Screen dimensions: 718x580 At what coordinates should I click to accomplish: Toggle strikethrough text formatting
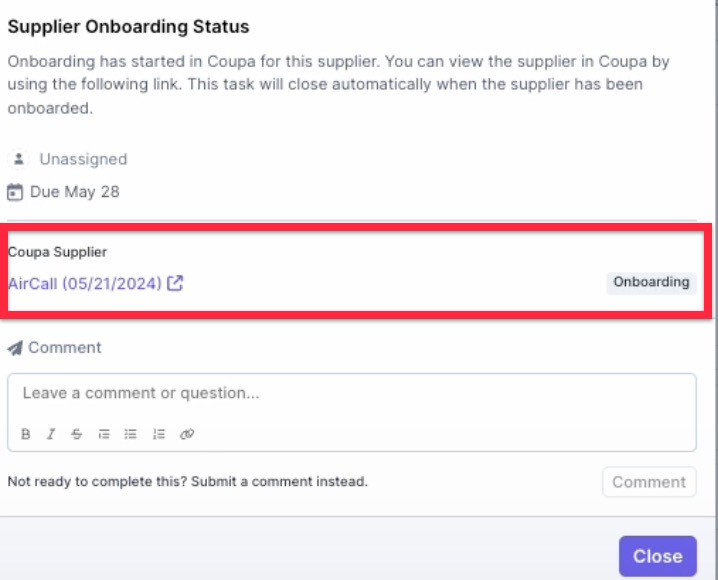point(76,434)
